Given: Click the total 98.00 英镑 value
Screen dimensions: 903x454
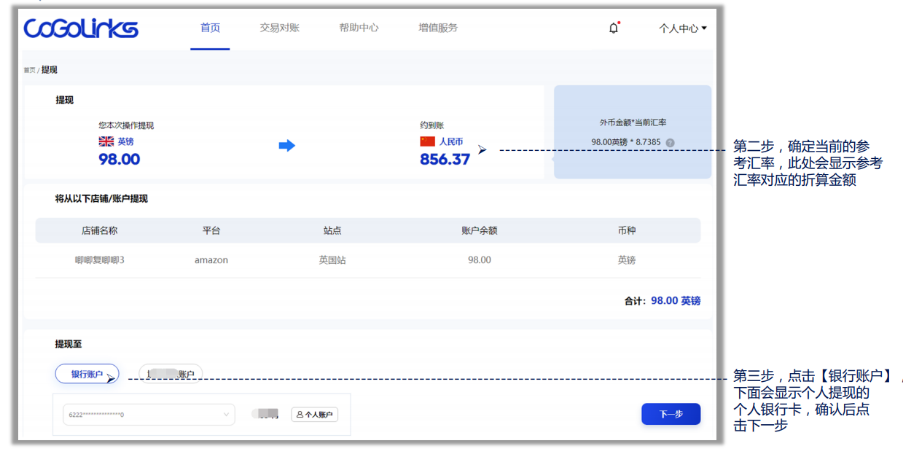Looking at the screenshot, I should click(x=676, y=301).
